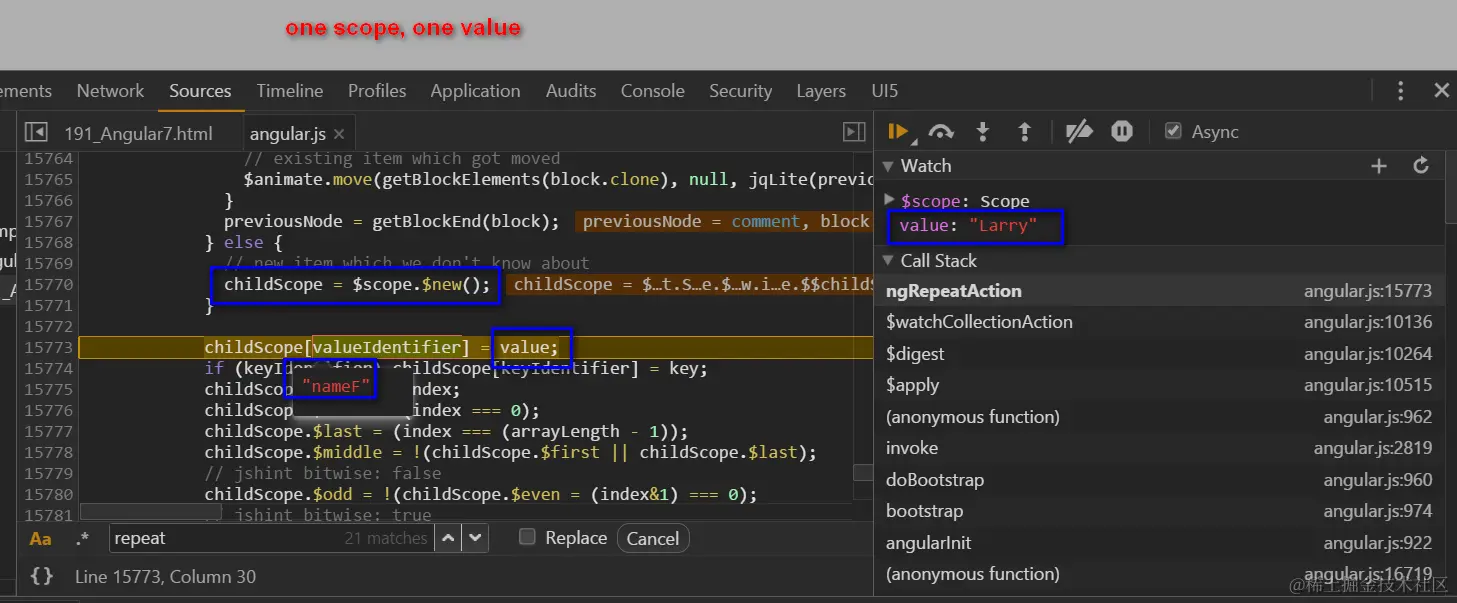Select the invoke call stack frame
1457x603 pixels.
(1159, 448)
